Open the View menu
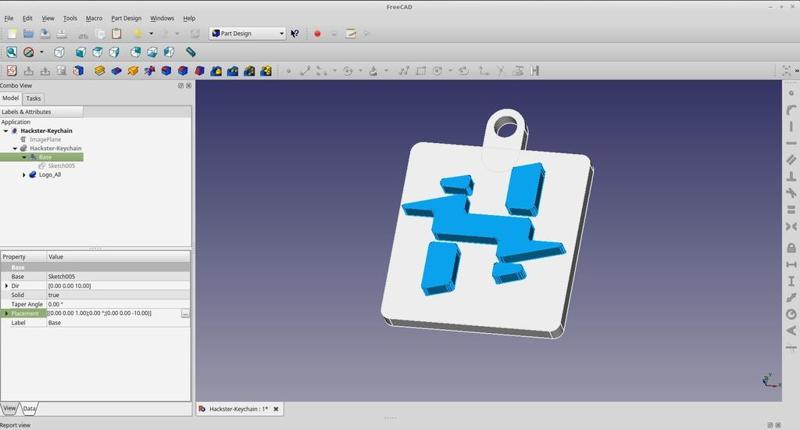The image size is (800, 430). click(x=48, y=18)
